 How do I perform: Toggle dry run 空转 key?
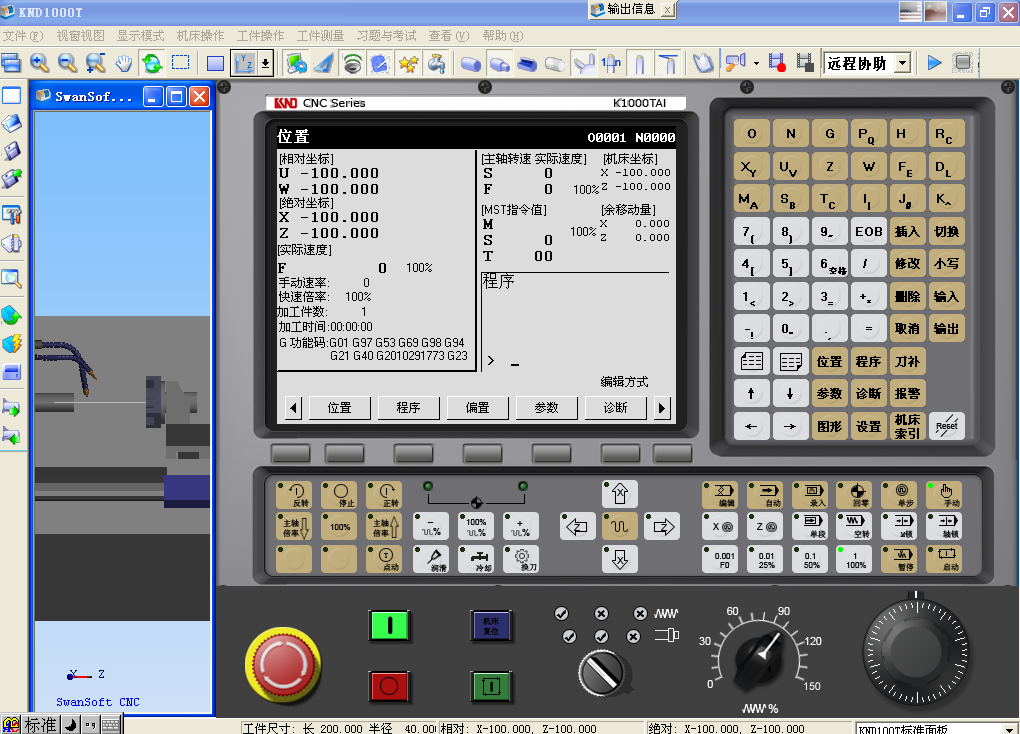pos(854,526)
